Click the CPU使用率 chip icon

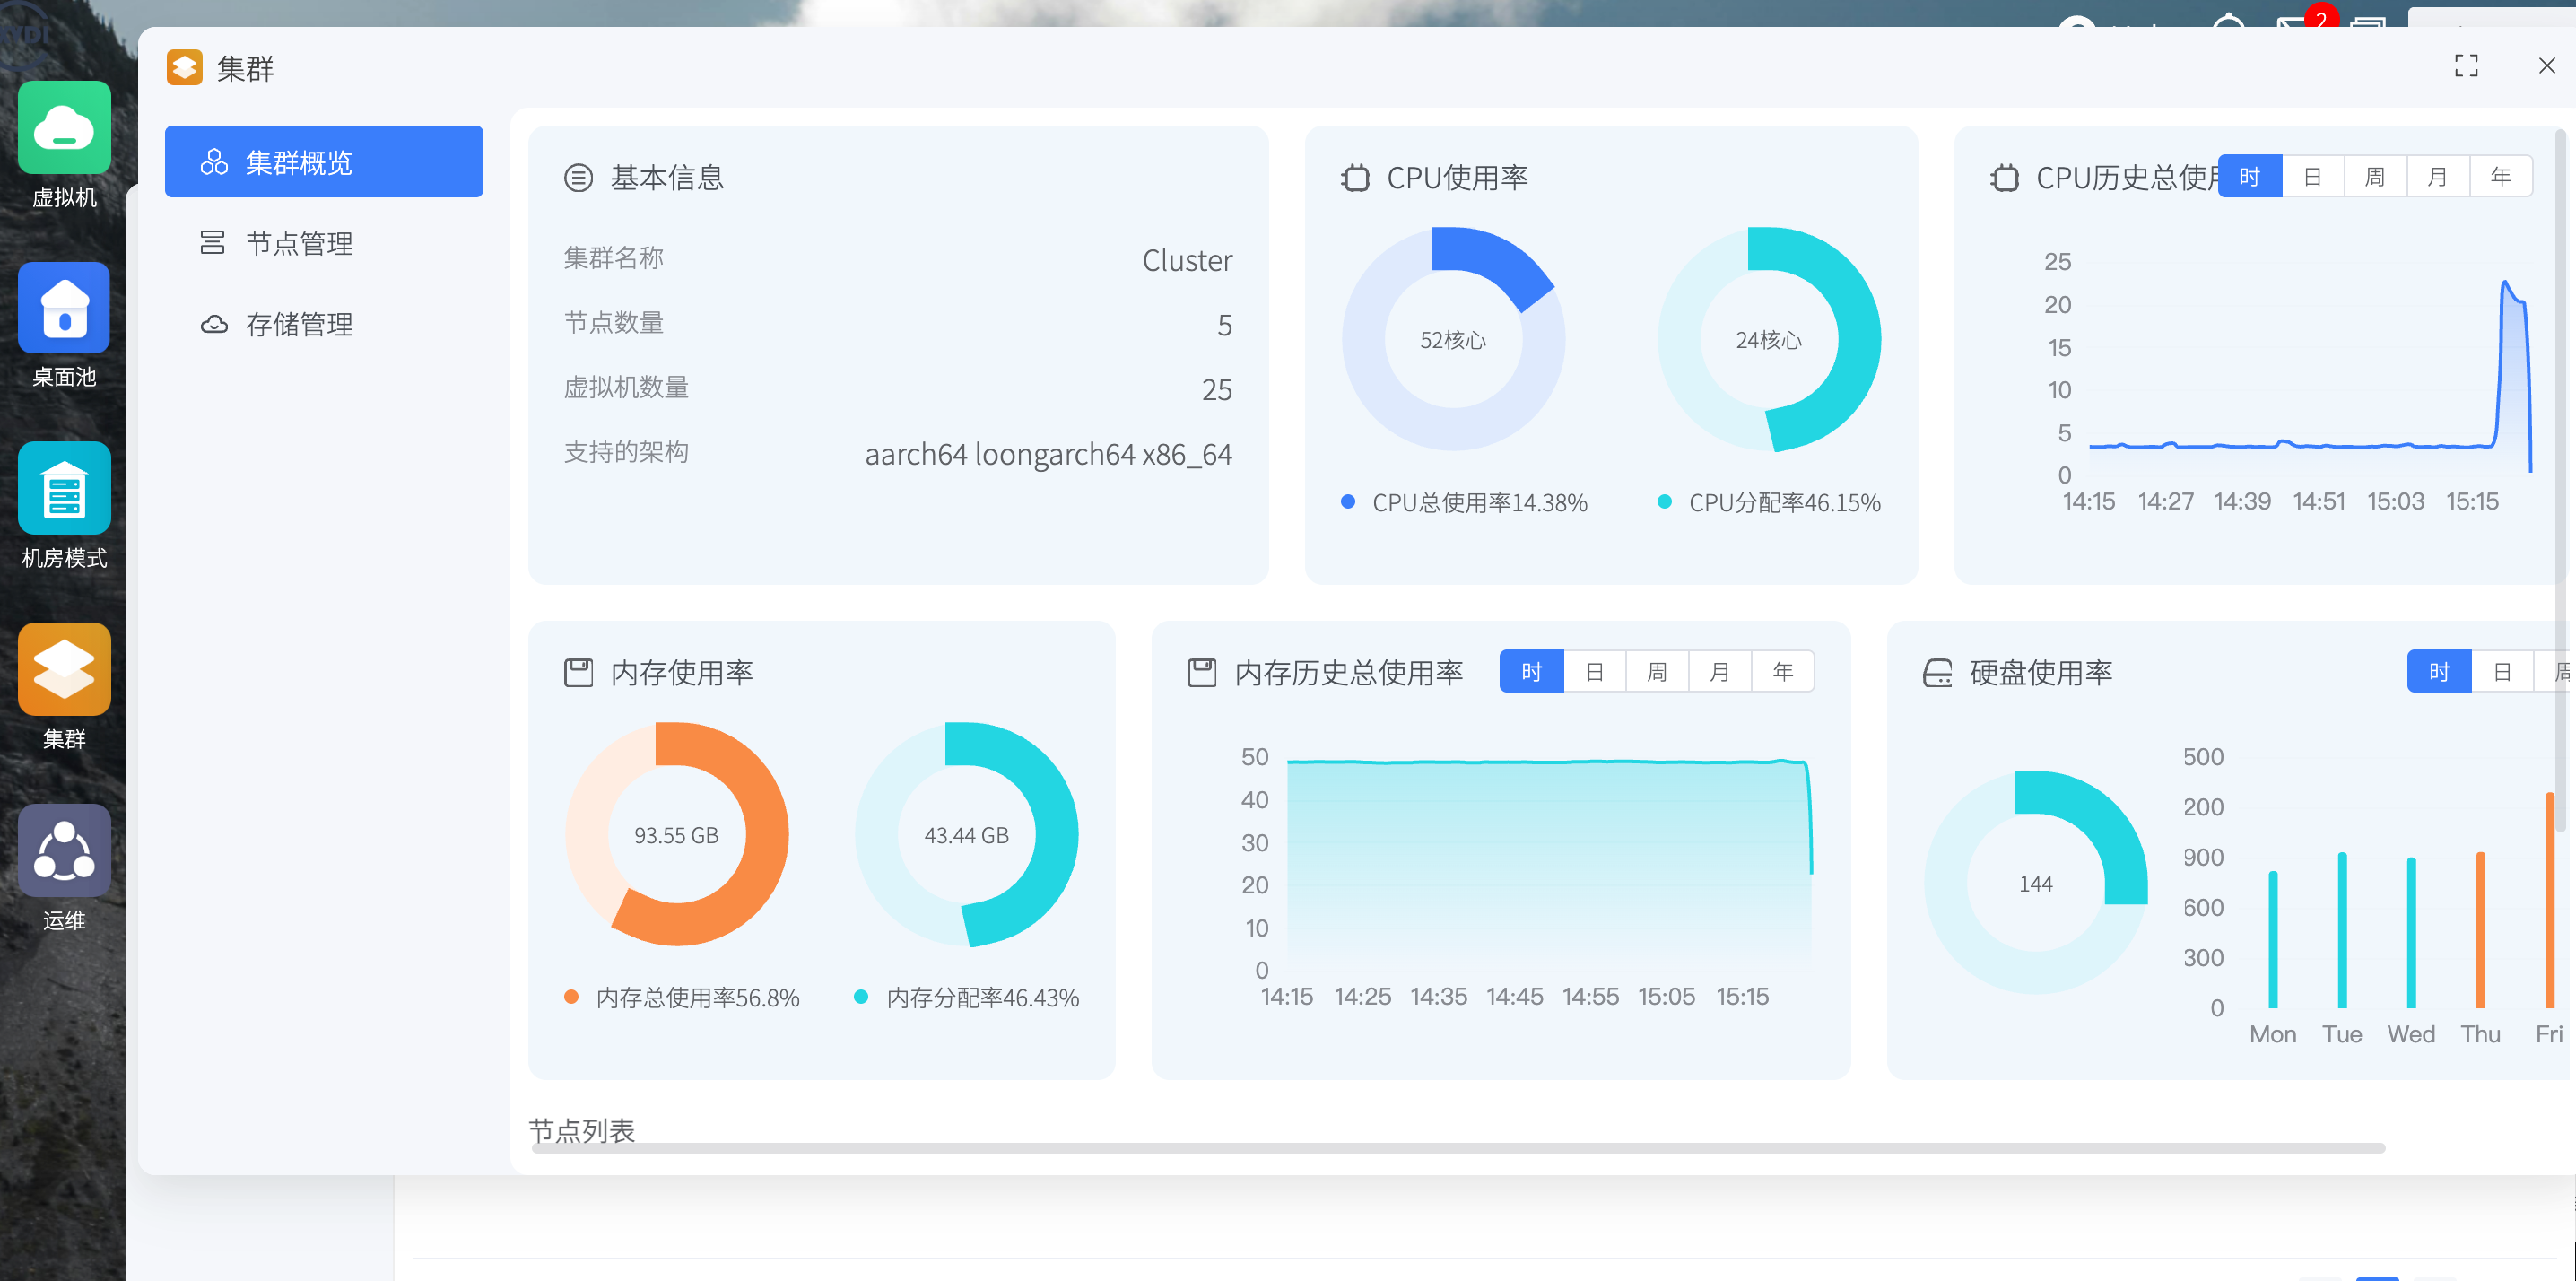coord(1355,178)
